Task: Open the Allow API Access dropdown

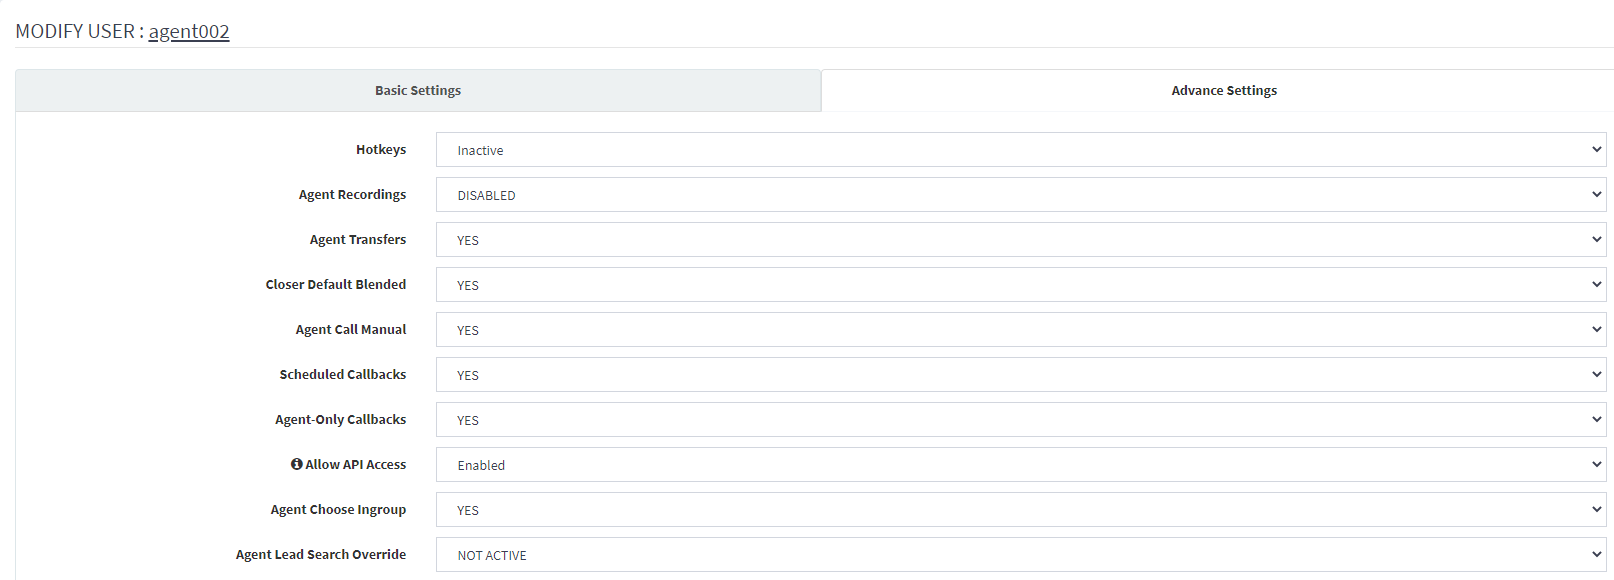Action: coord(1021,465)
